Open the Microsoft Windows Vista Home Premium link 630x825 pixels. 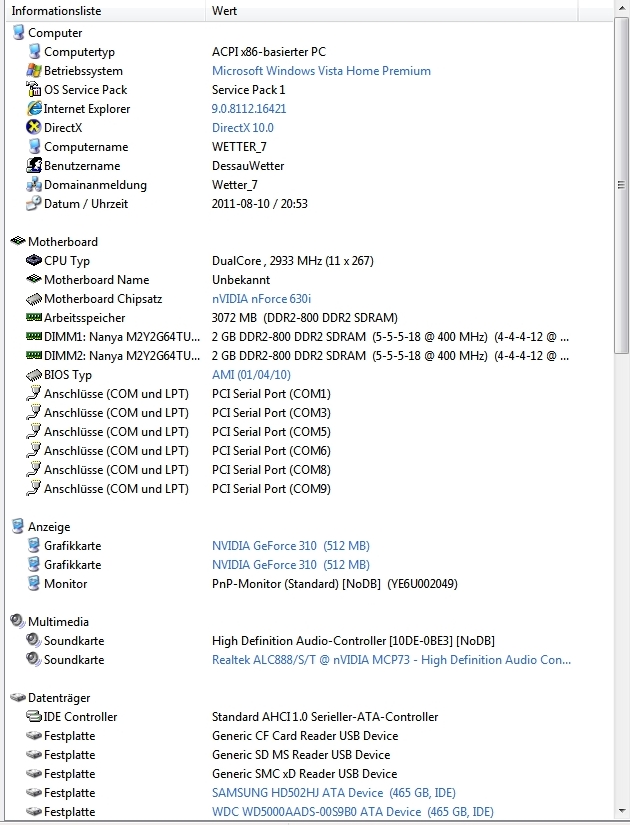pos(321,71)
